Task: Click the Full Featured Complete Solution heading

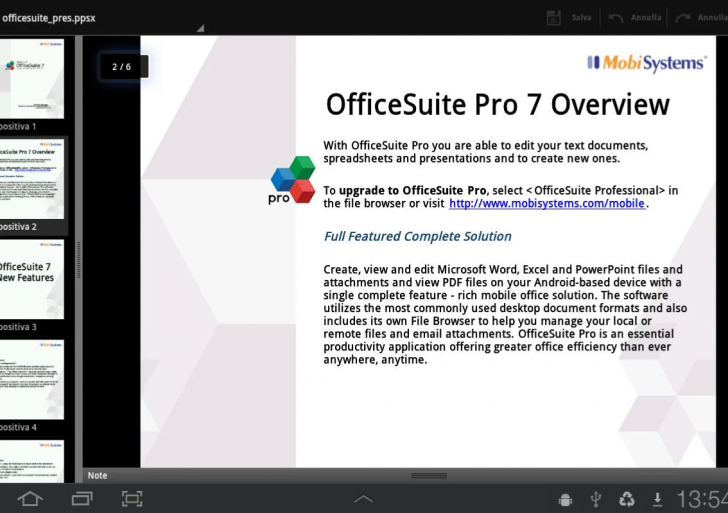Action: coord(417,236)
